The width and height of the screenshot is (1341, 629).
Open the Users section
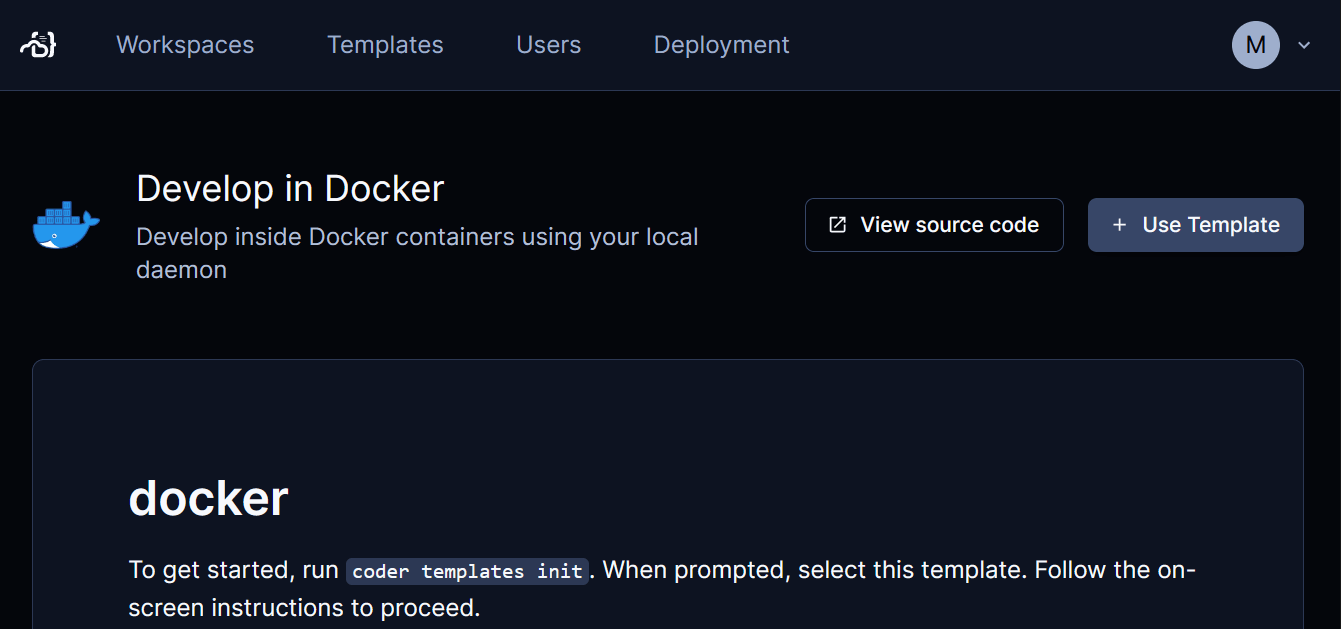(x=548, y=45)
